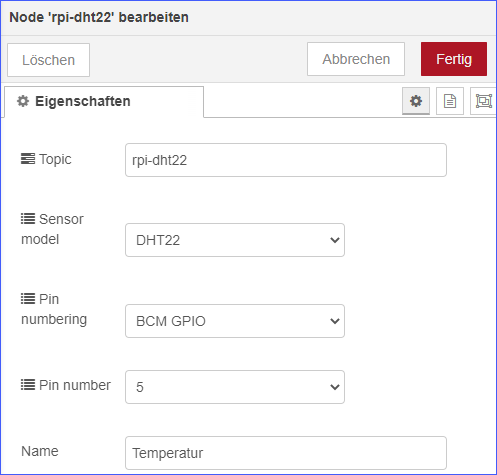Click the Pin number label text
Image resolution: width=497 pixels, height=475 pixels.
[75, 385]
